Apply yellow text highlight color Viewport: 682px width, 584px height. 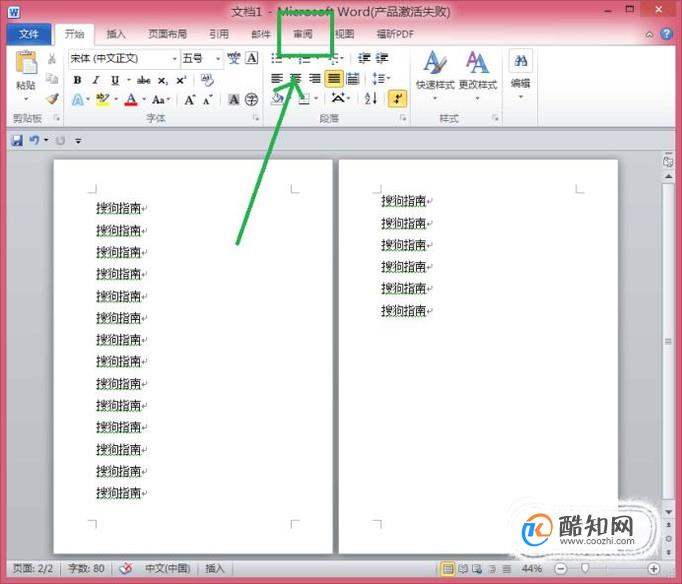point(103,100)
